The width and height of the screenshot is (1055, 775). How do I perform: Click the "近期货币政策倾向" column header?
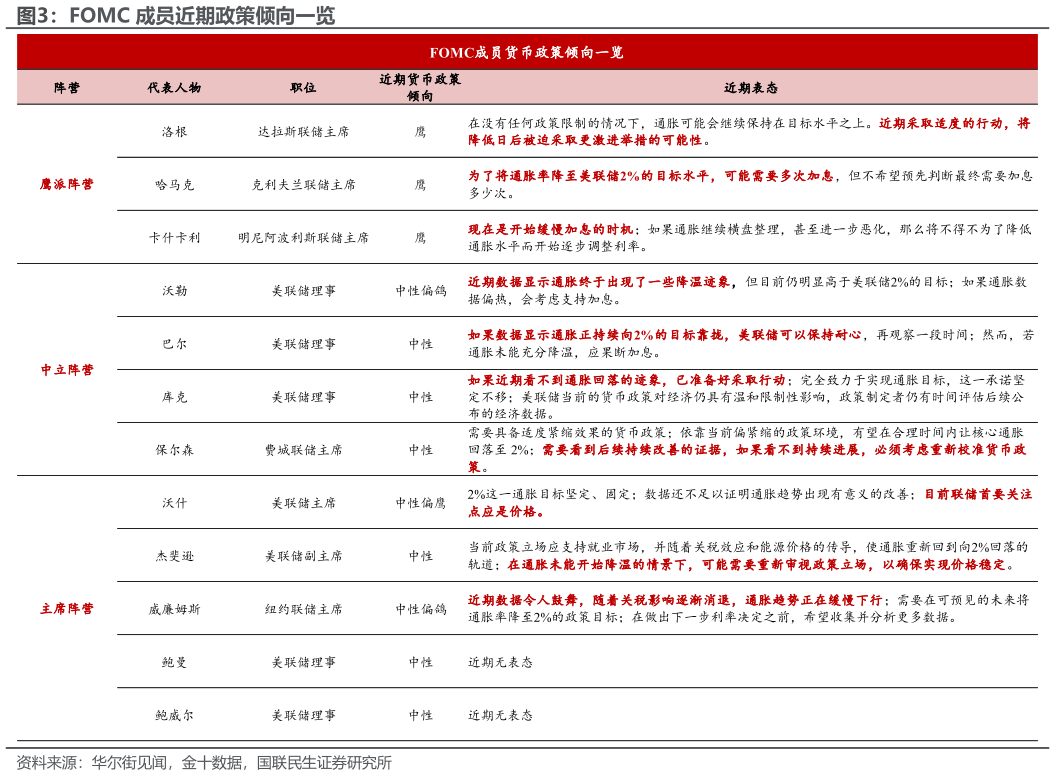pos(420,87)
